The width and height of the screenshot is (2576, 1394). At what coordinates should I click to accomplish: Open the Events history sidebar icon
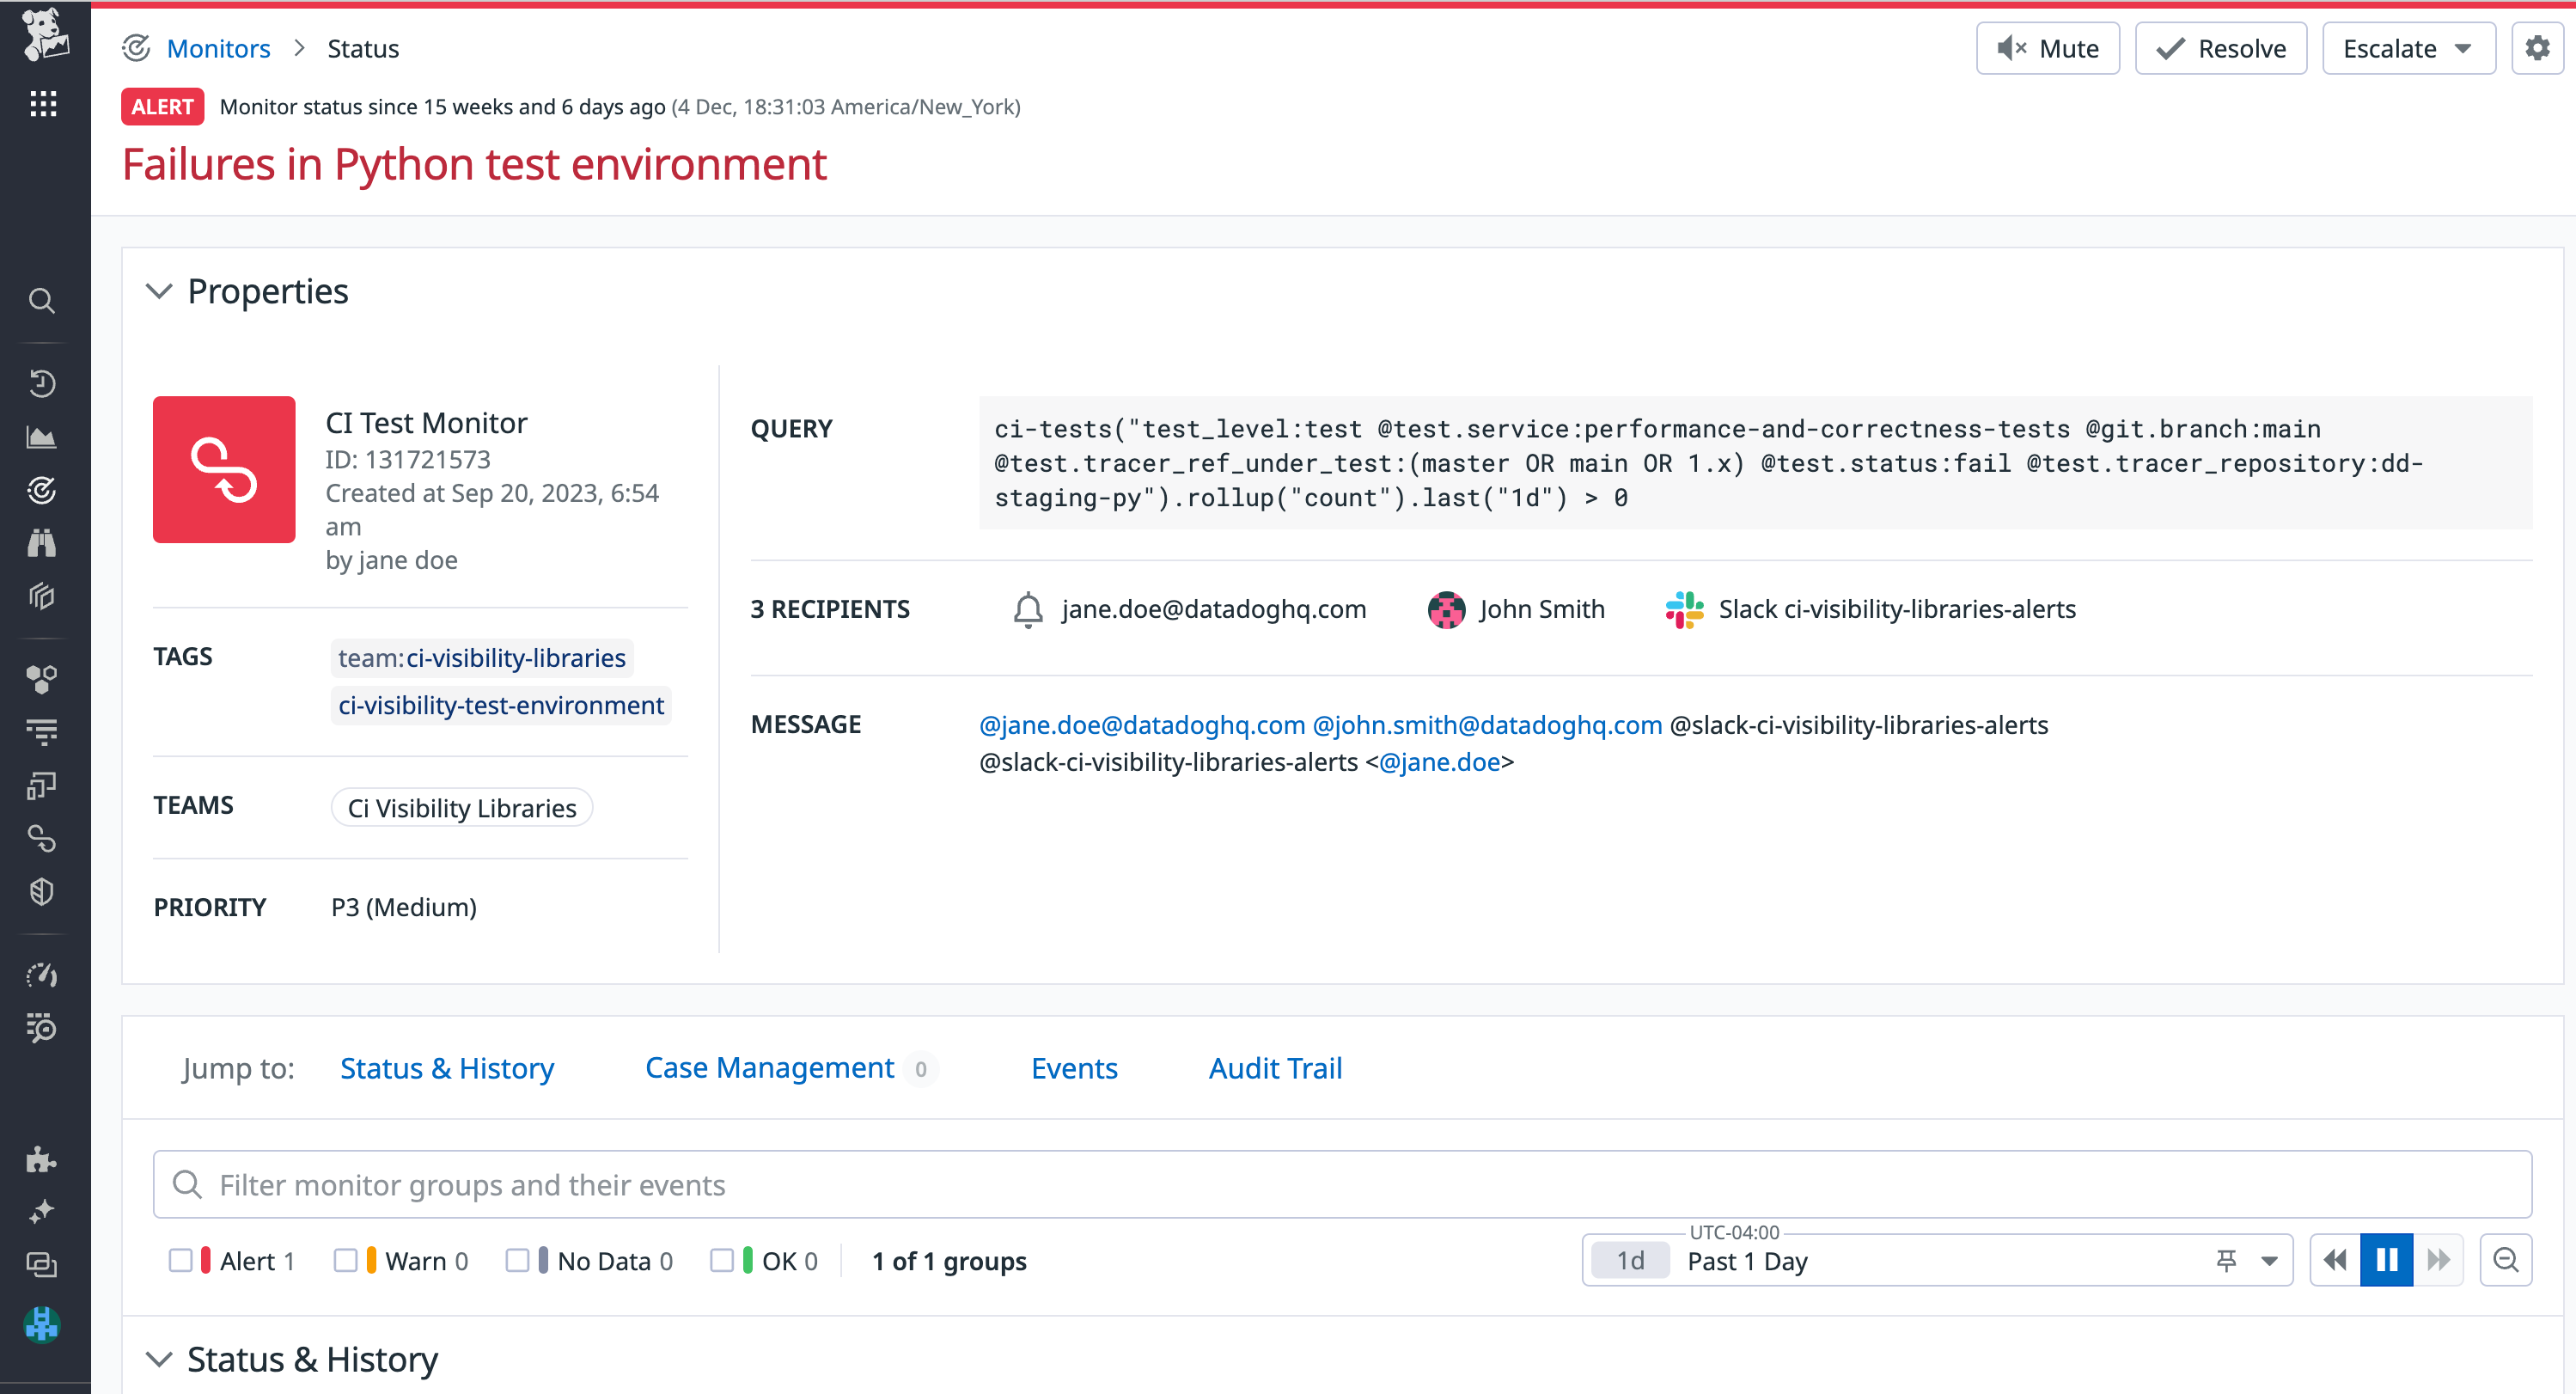(42, 383)
